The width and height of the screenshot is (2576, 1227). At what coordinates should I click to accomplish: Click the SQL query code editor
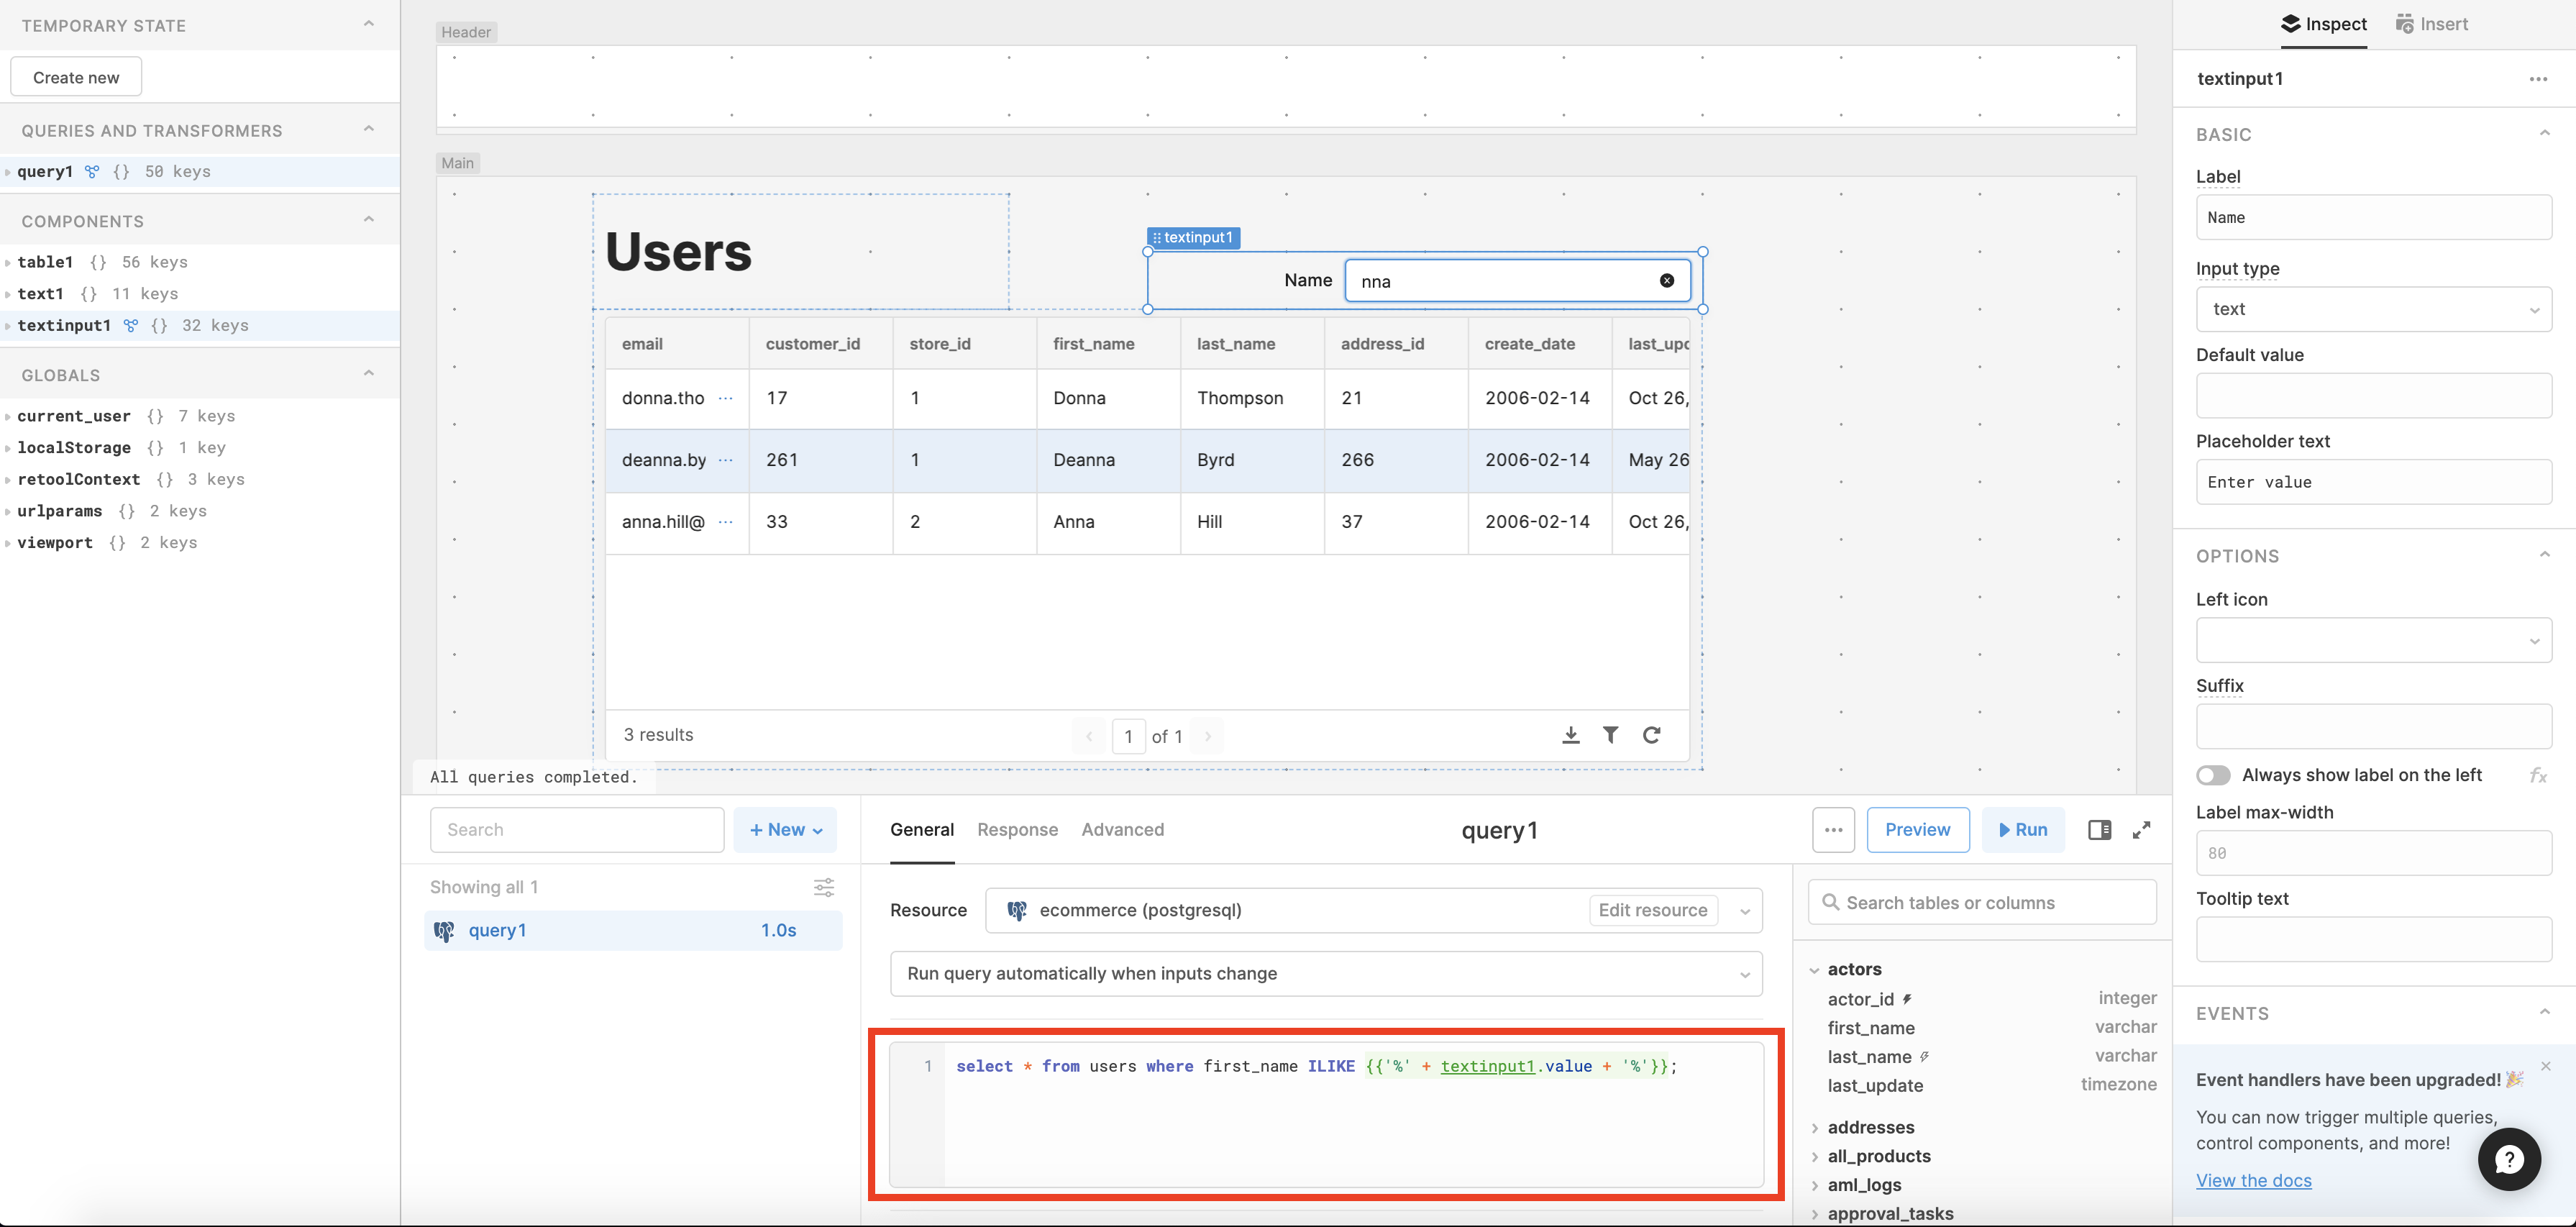1326,1114
